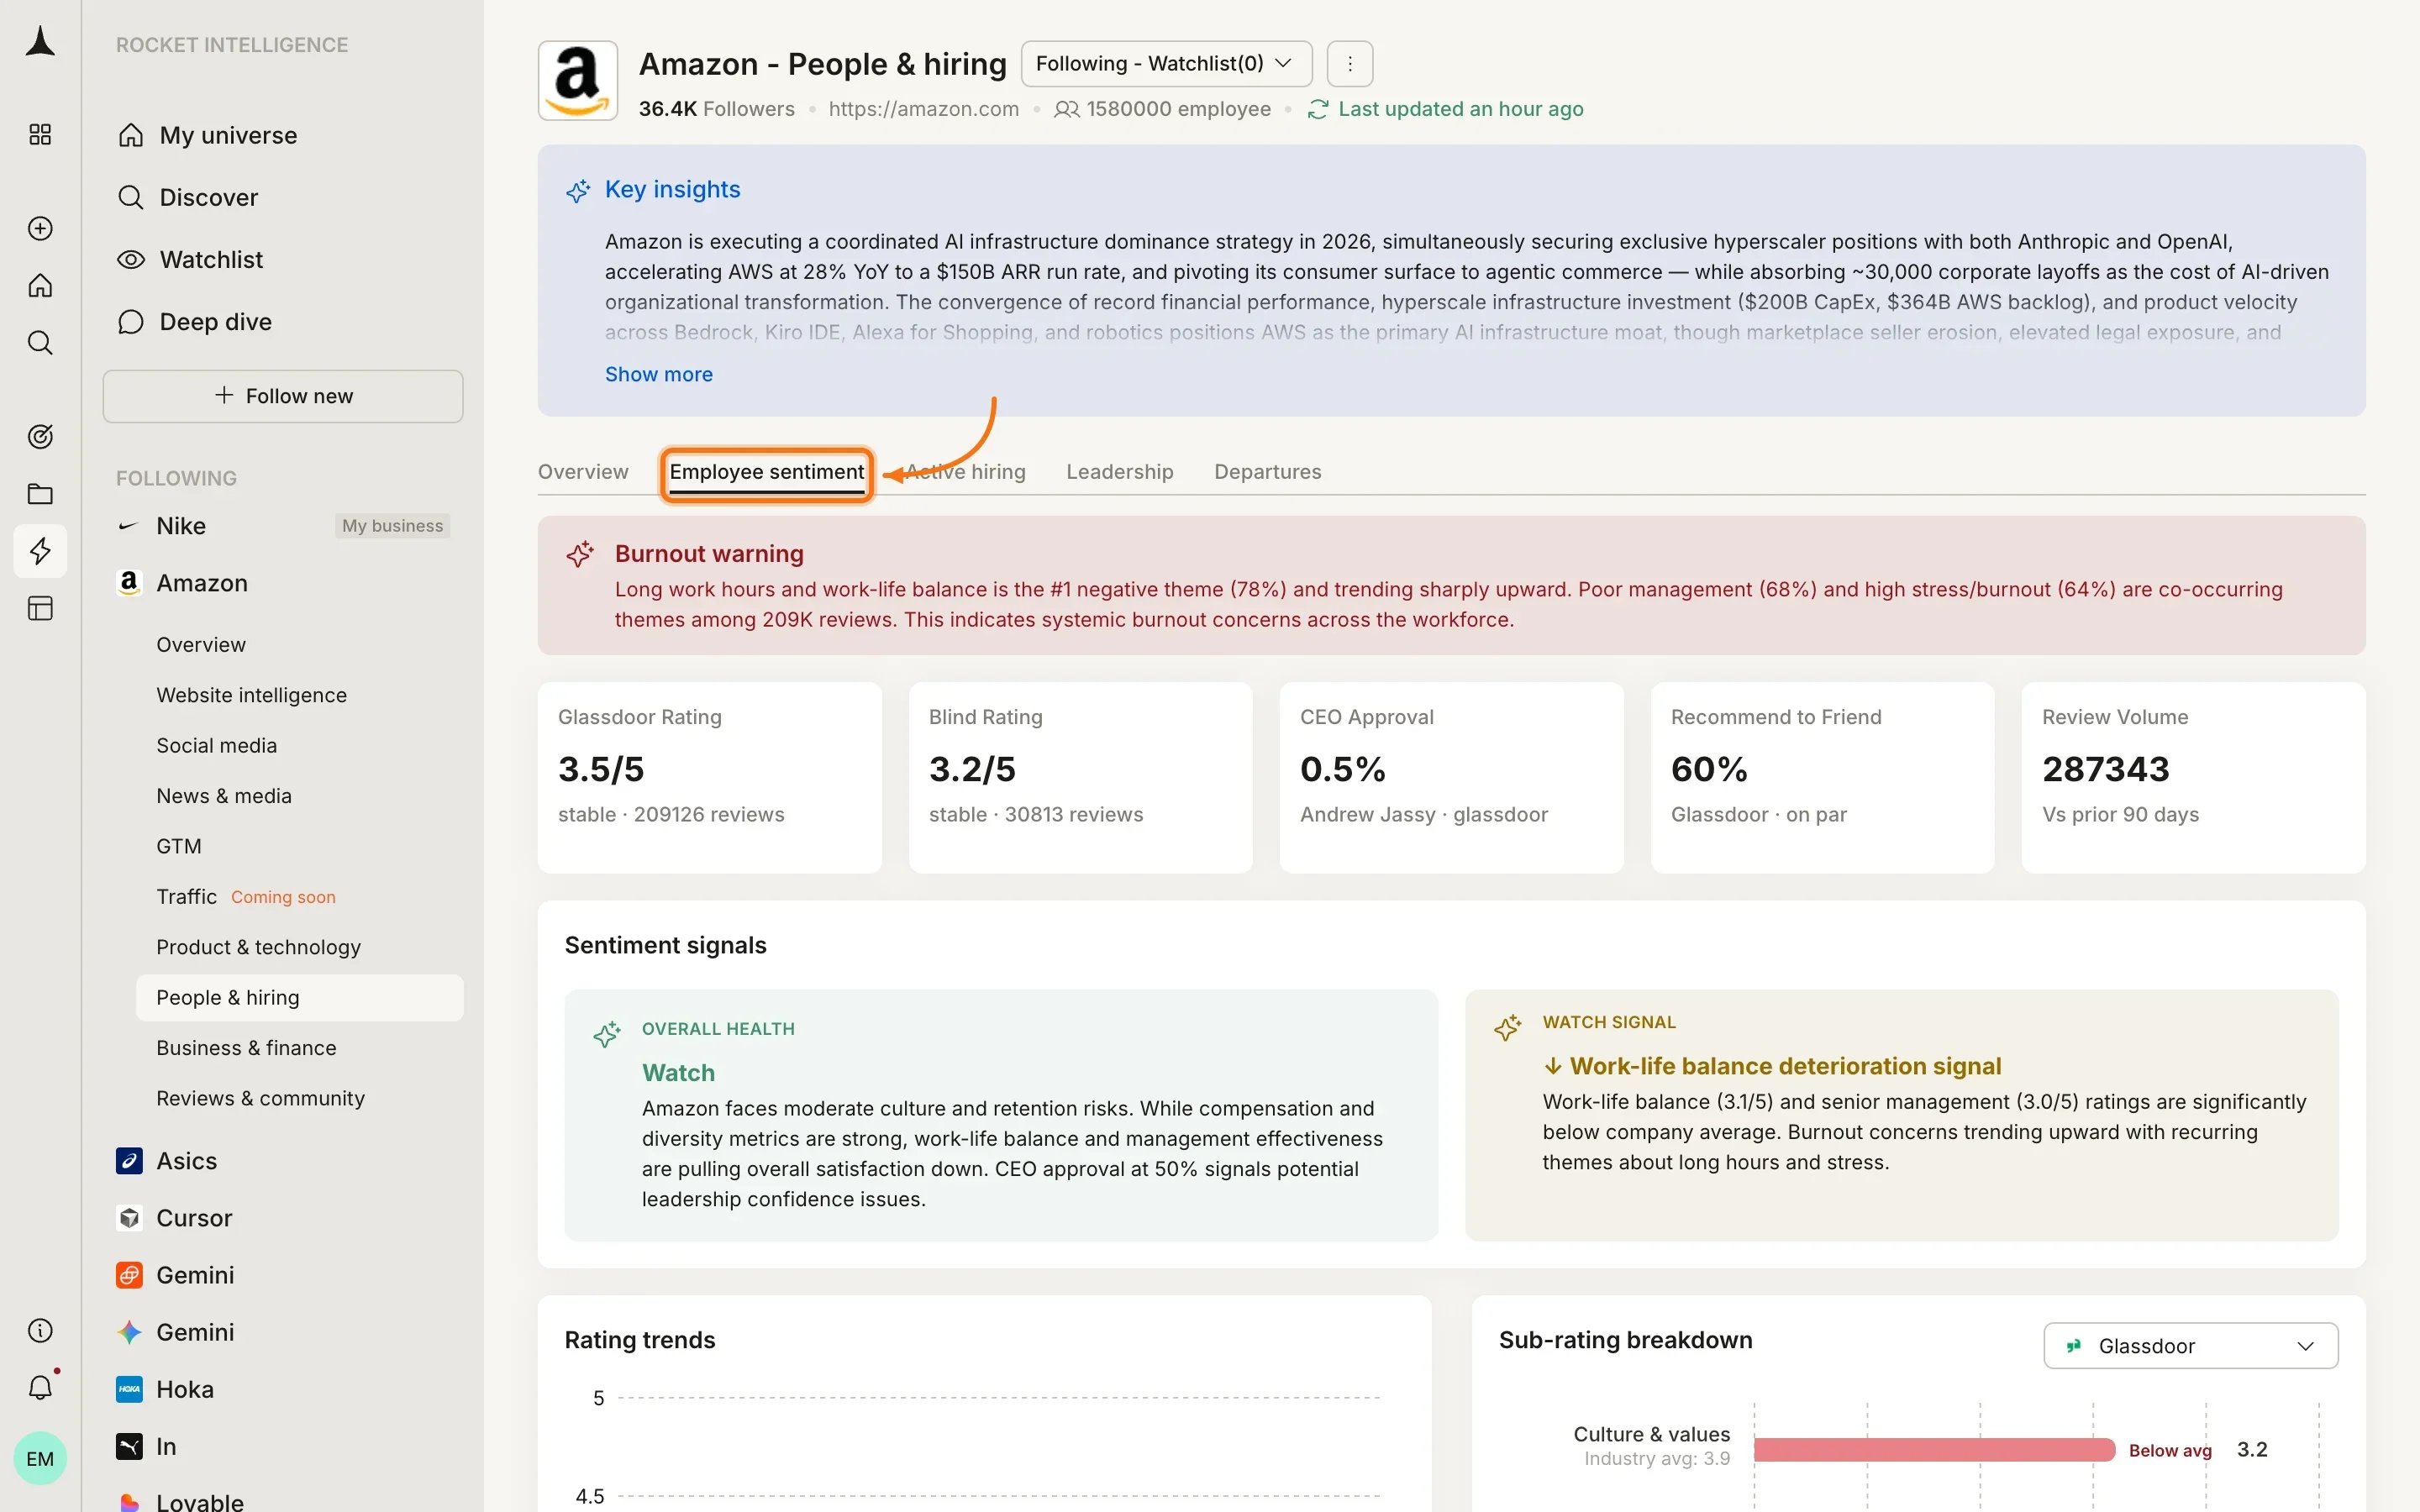Click the Hoka logo icon in Following list

pyautogui.click(x=129, y=1389)
